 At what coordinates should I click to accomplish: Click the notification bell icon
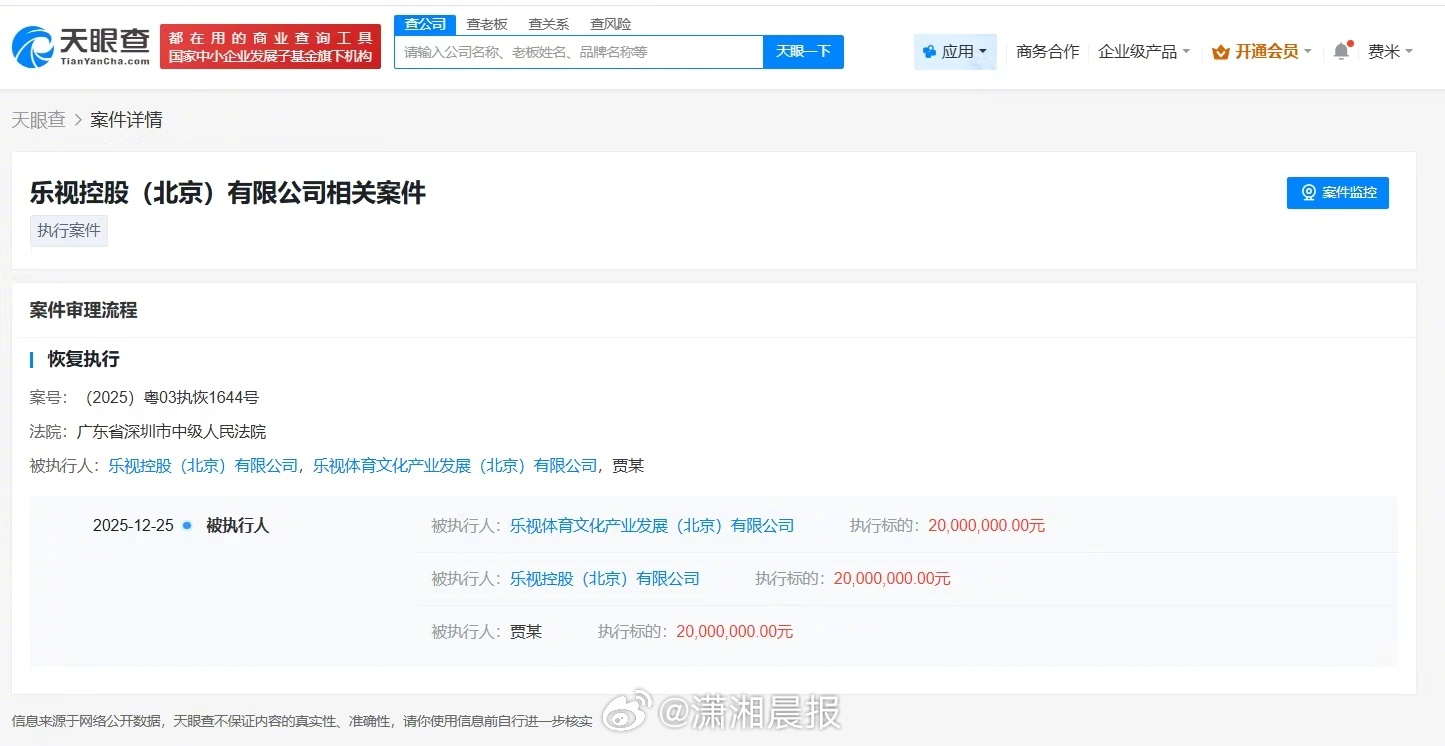(x=1341, y=51)
